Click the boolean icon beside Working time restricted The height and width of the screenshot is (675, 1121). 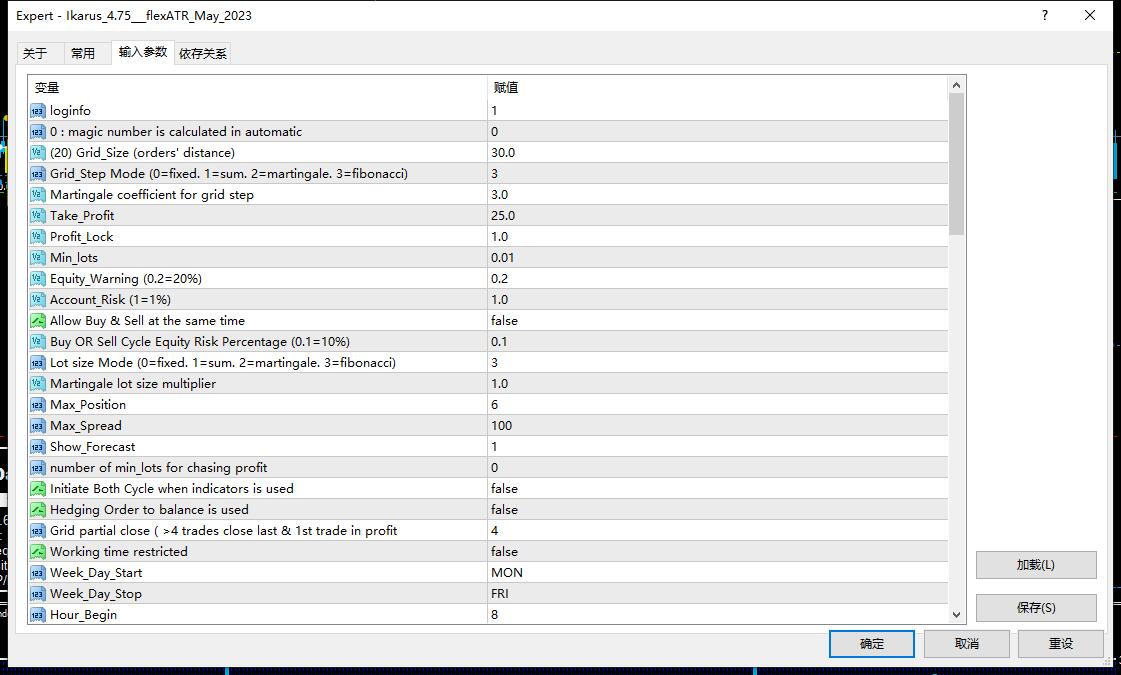coord(38,552)
